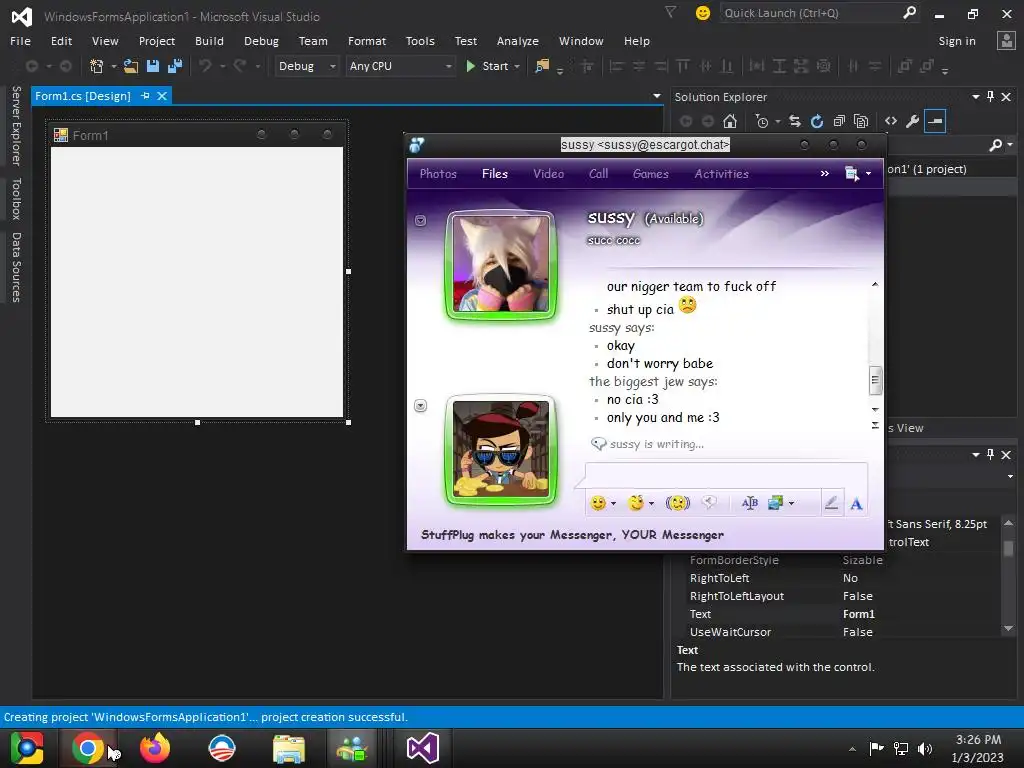Refresh the Solution Explorer with the refresh icon
This screenshot has height=768, width=1024.
pyautogui.click(x=816, y=121)
